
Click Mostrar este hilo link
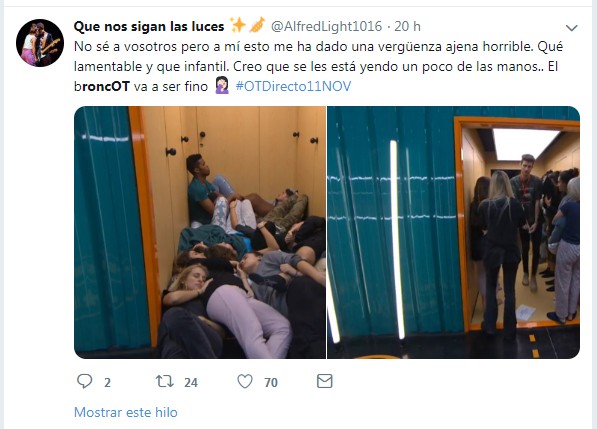pos(126,412)
